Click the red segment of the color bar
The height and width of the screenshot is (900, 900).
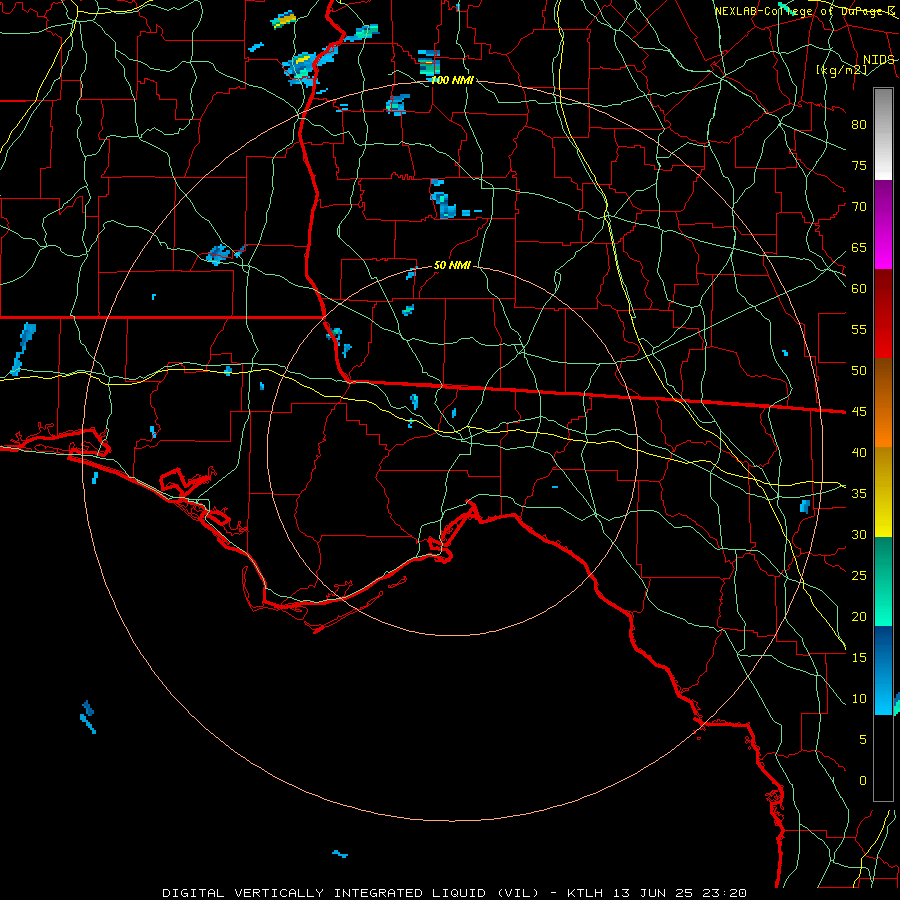tap(883, 314)
